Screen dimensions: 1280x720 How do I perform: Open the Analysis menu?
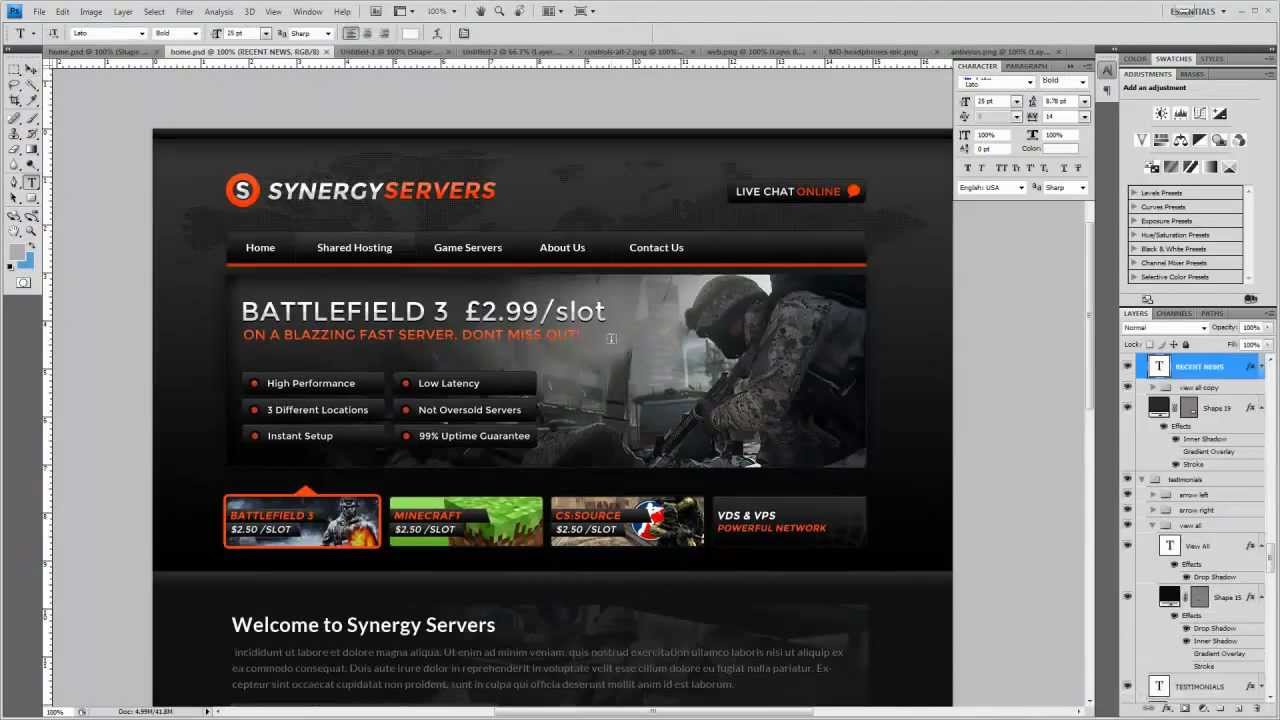219,11
